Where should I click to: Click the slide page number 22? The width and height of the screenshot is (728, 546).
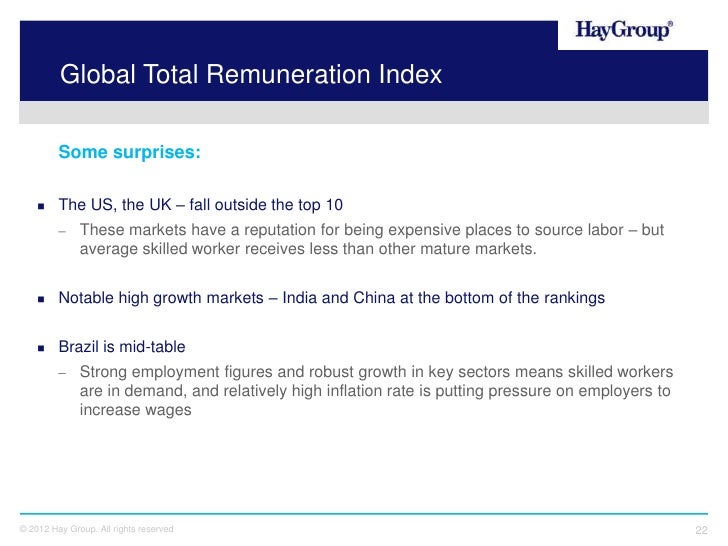pos(701,530)
